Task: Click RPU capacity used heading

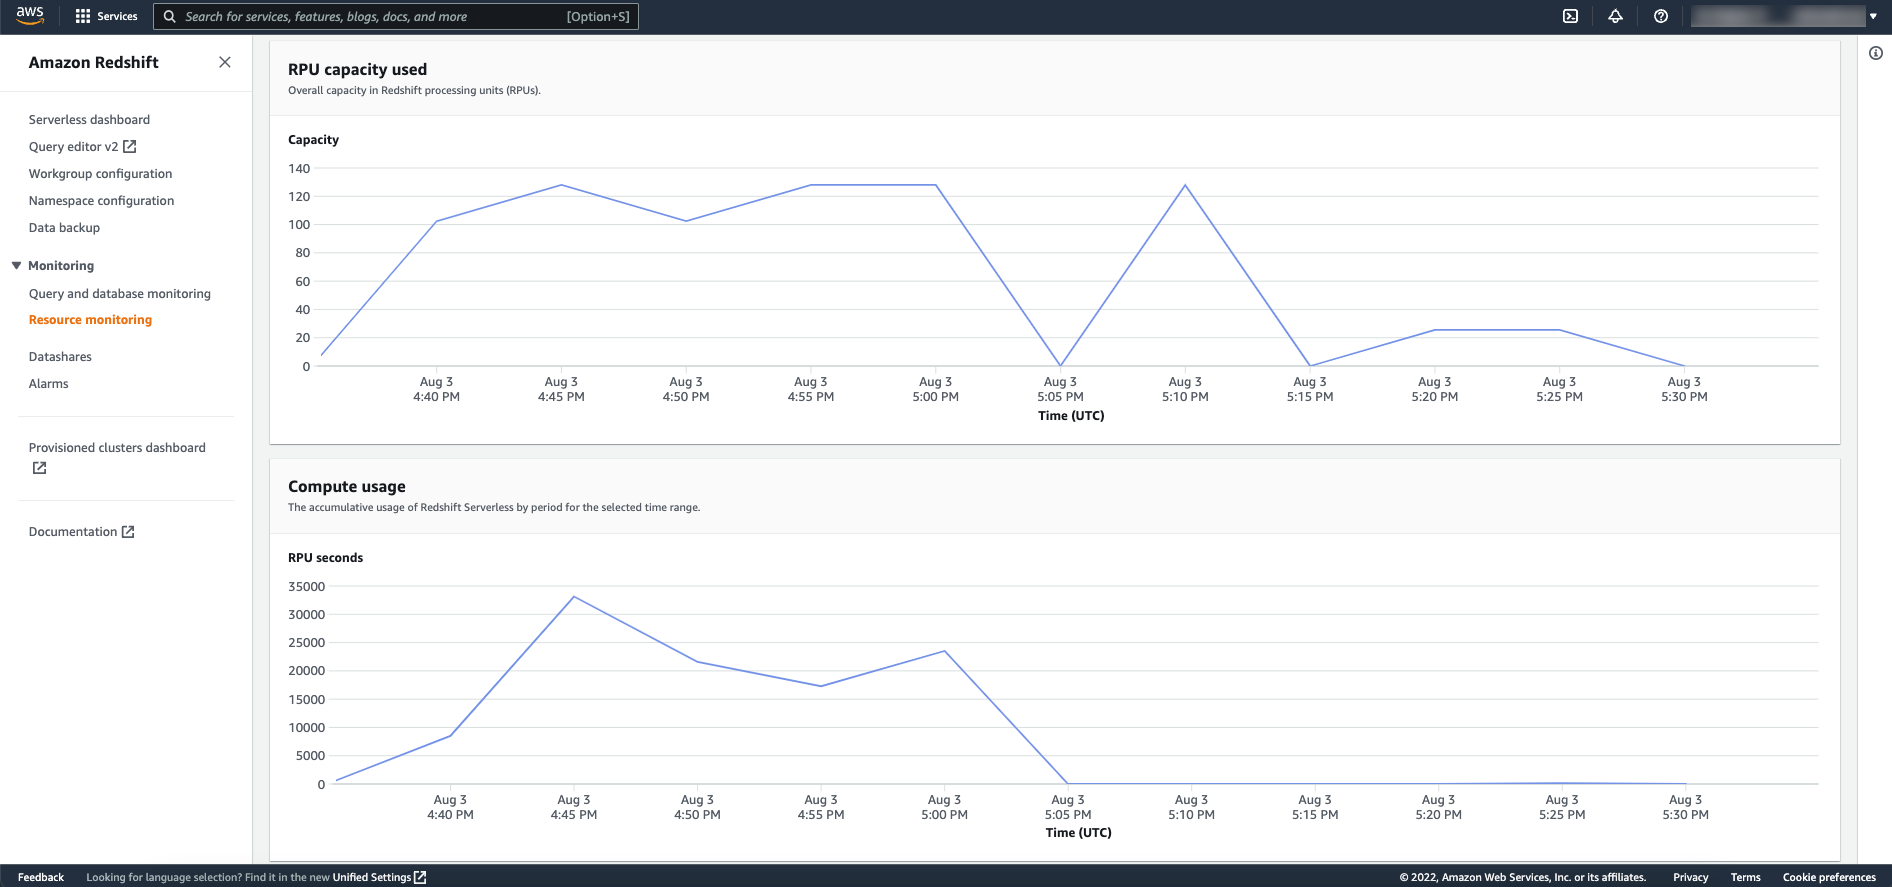Action: pyautogui.click(x=357, y=69)
